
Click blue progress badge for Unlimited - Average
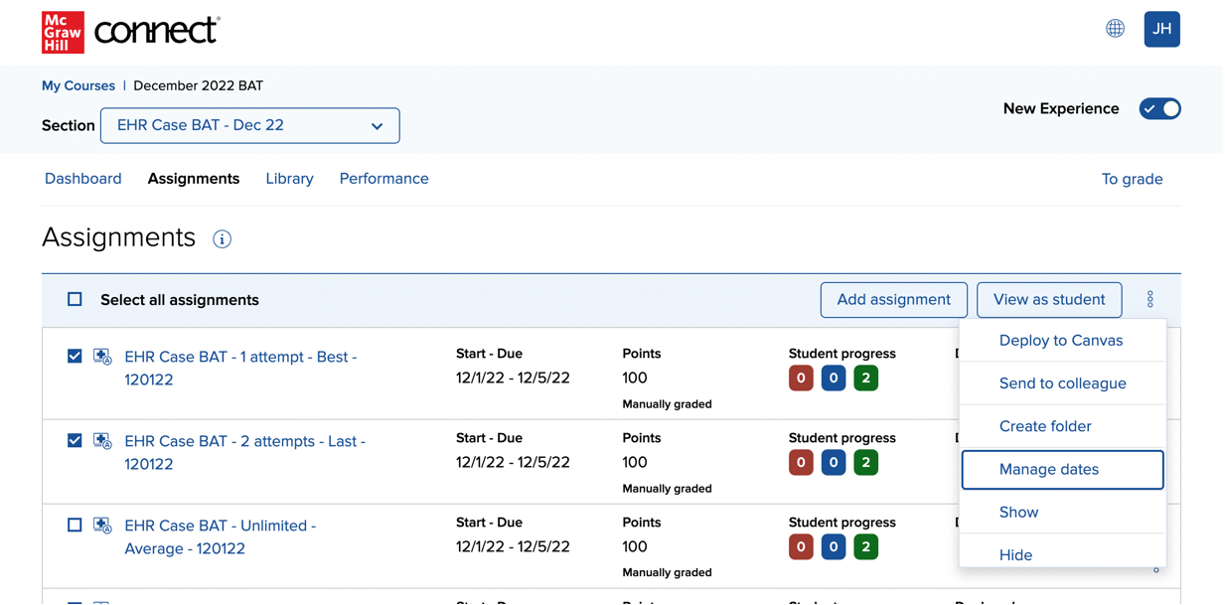(833, 547)
